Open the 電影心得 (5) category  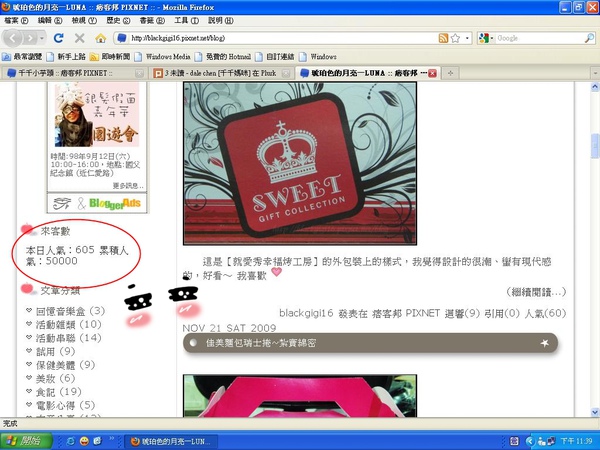65,405
